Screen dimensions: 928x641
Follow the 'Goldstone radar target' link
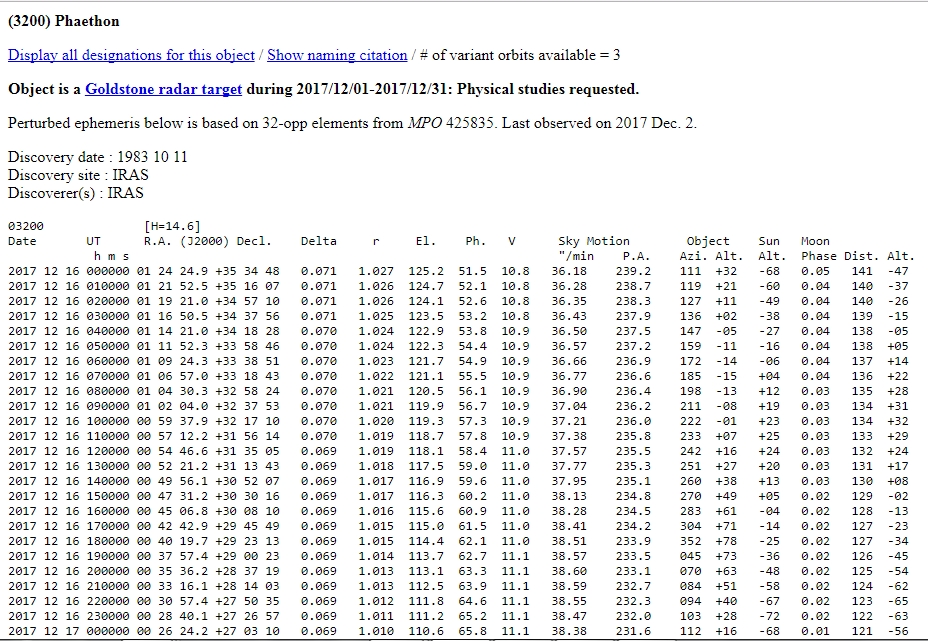tap(164, 89)
